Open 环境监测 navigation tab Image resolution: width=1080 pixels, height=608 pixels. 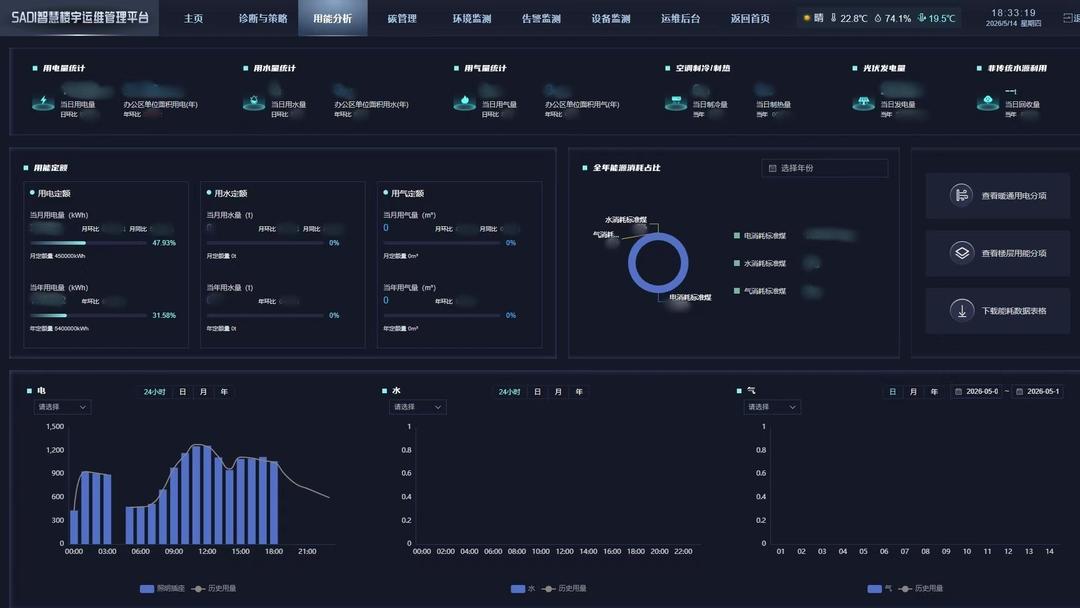472,18
